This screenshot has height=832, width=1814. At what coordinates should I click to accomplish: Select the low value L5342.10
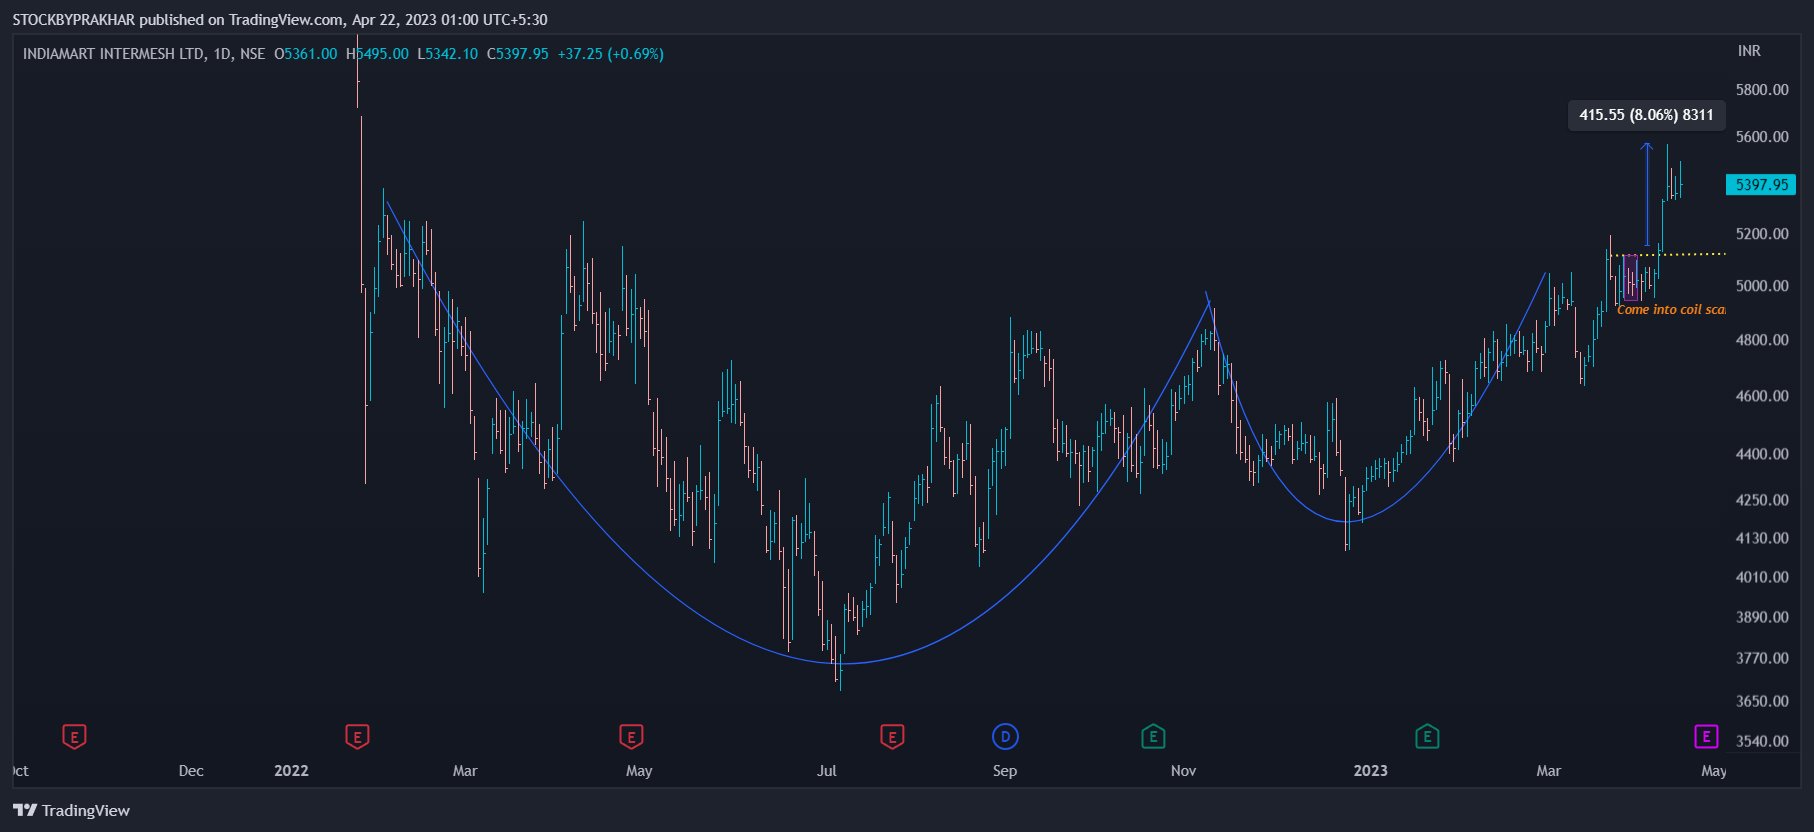tap(448, 54)
